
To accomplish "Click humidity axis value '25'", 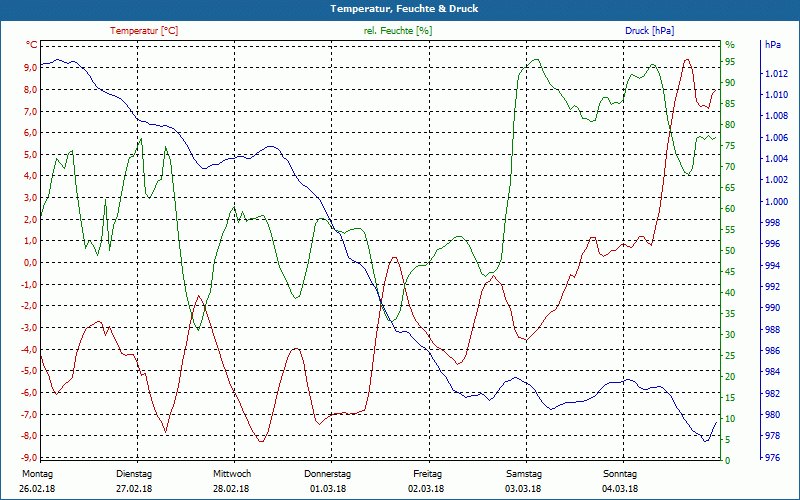I will (730, 356).
